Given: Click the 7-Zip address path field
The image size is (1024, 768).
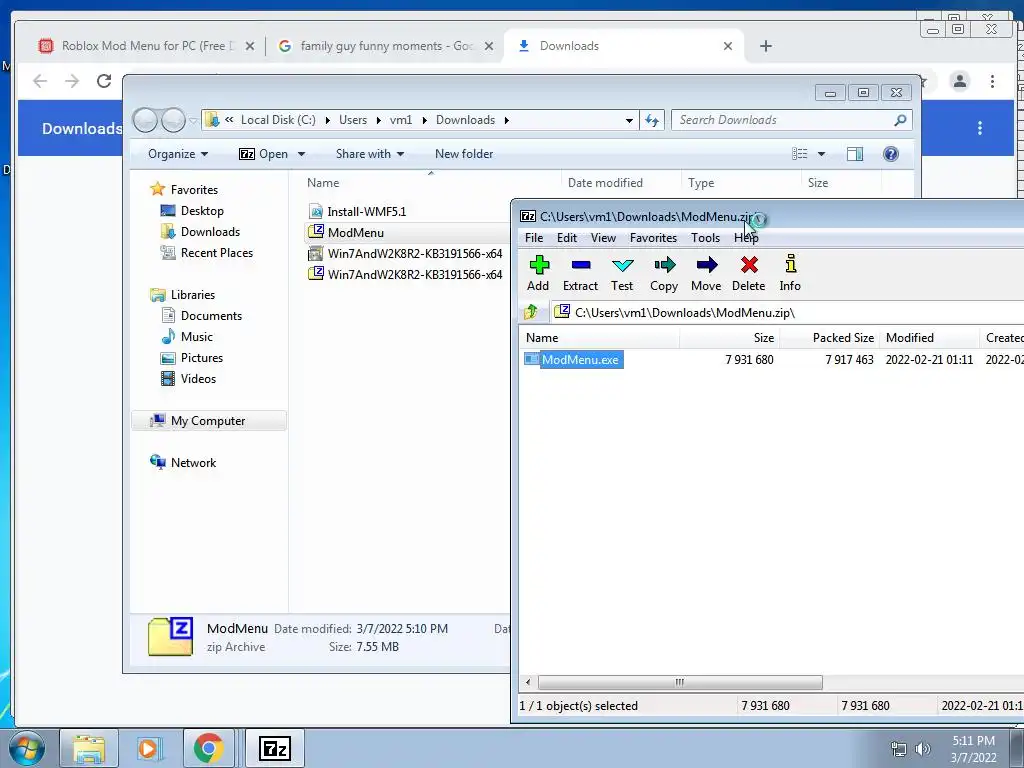Looking at the screenshot, I should click(787, 312).
